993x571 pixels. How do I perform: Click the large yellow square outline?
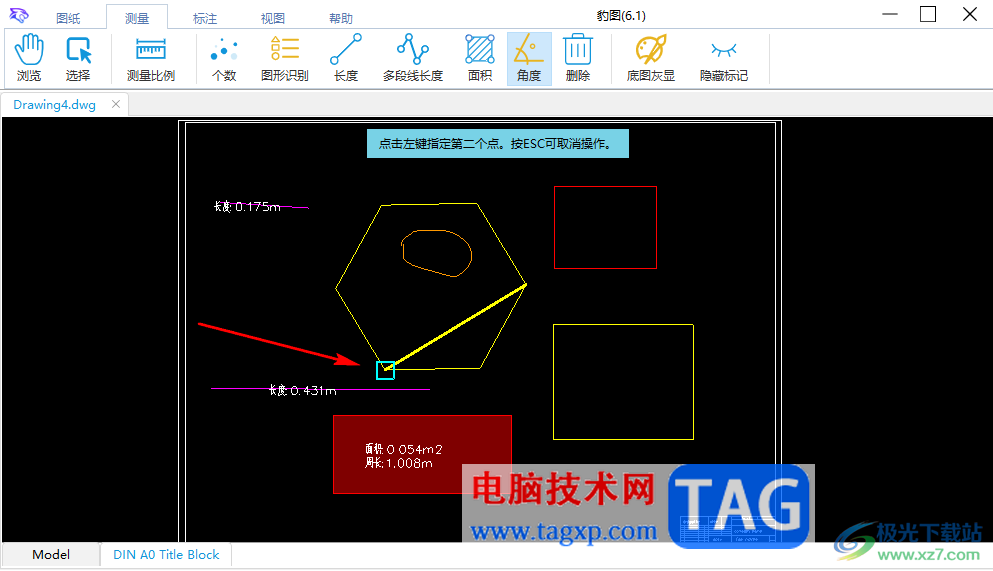click(x=623, y=382)
